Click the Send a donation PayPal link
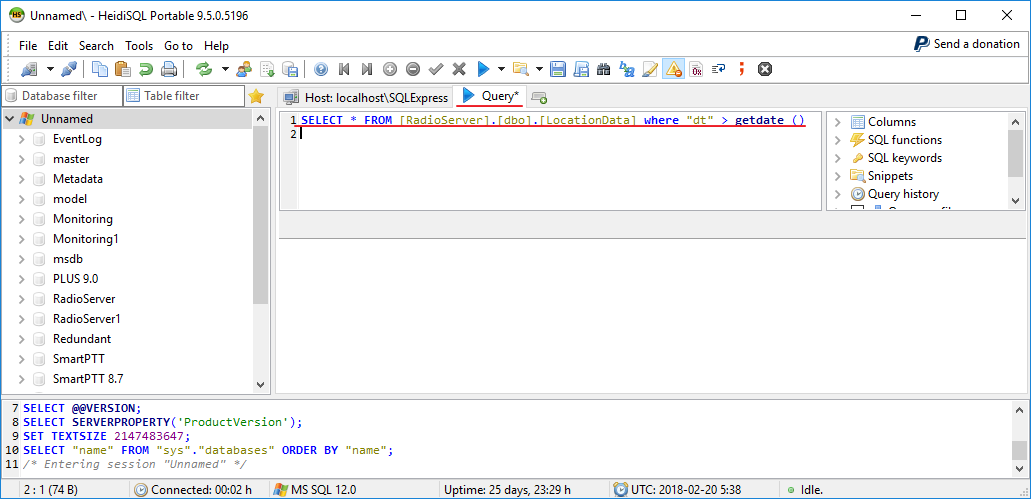This screenshot has width=1031, height=499. [967, 44]
